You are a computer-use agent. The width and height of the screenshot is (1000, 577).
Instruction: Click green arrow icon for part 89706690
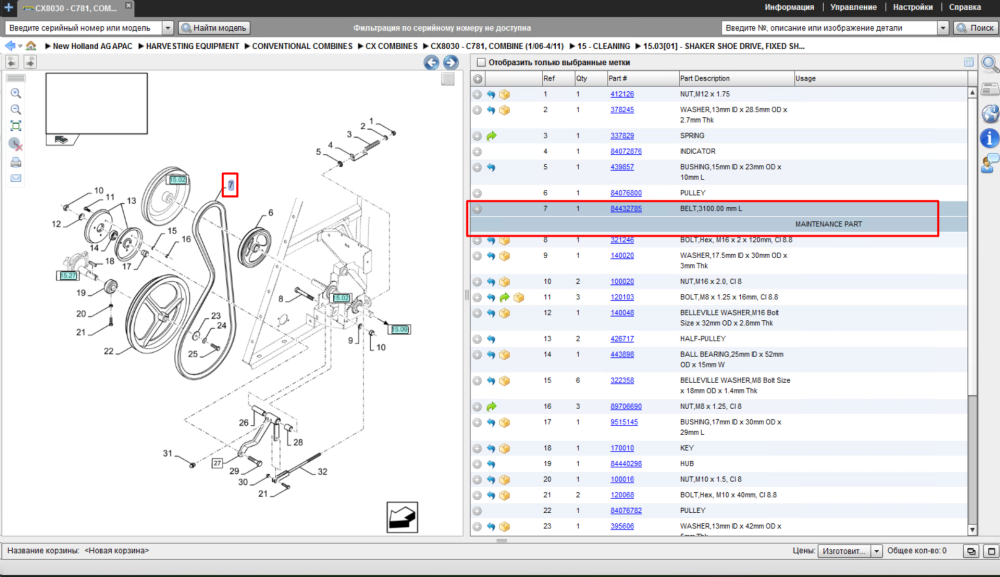(x=491, y=407)
